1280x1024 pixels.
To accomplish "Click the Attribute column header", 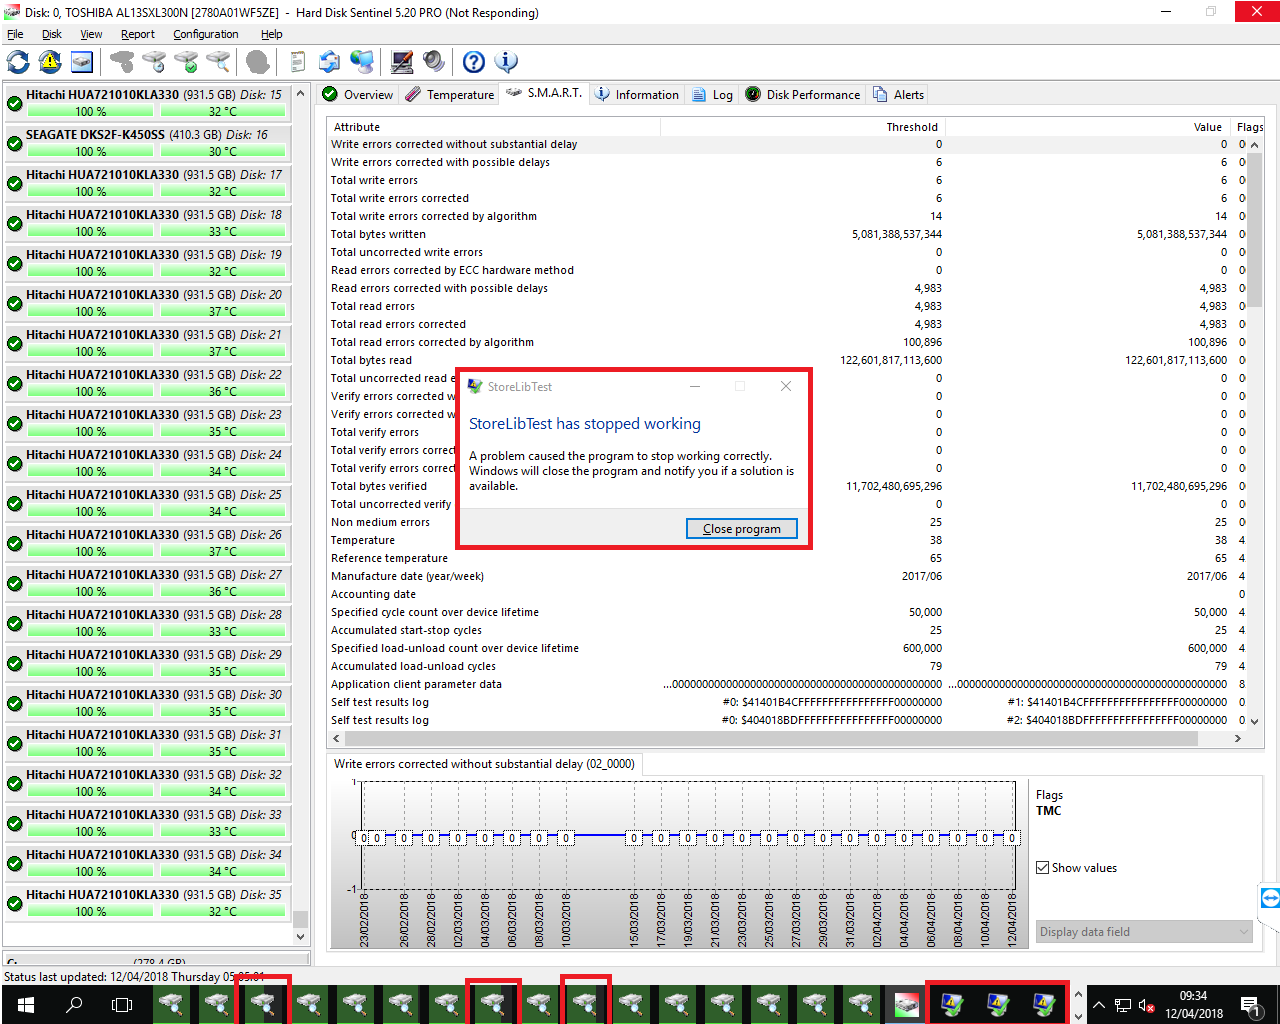I will (494, 127).
